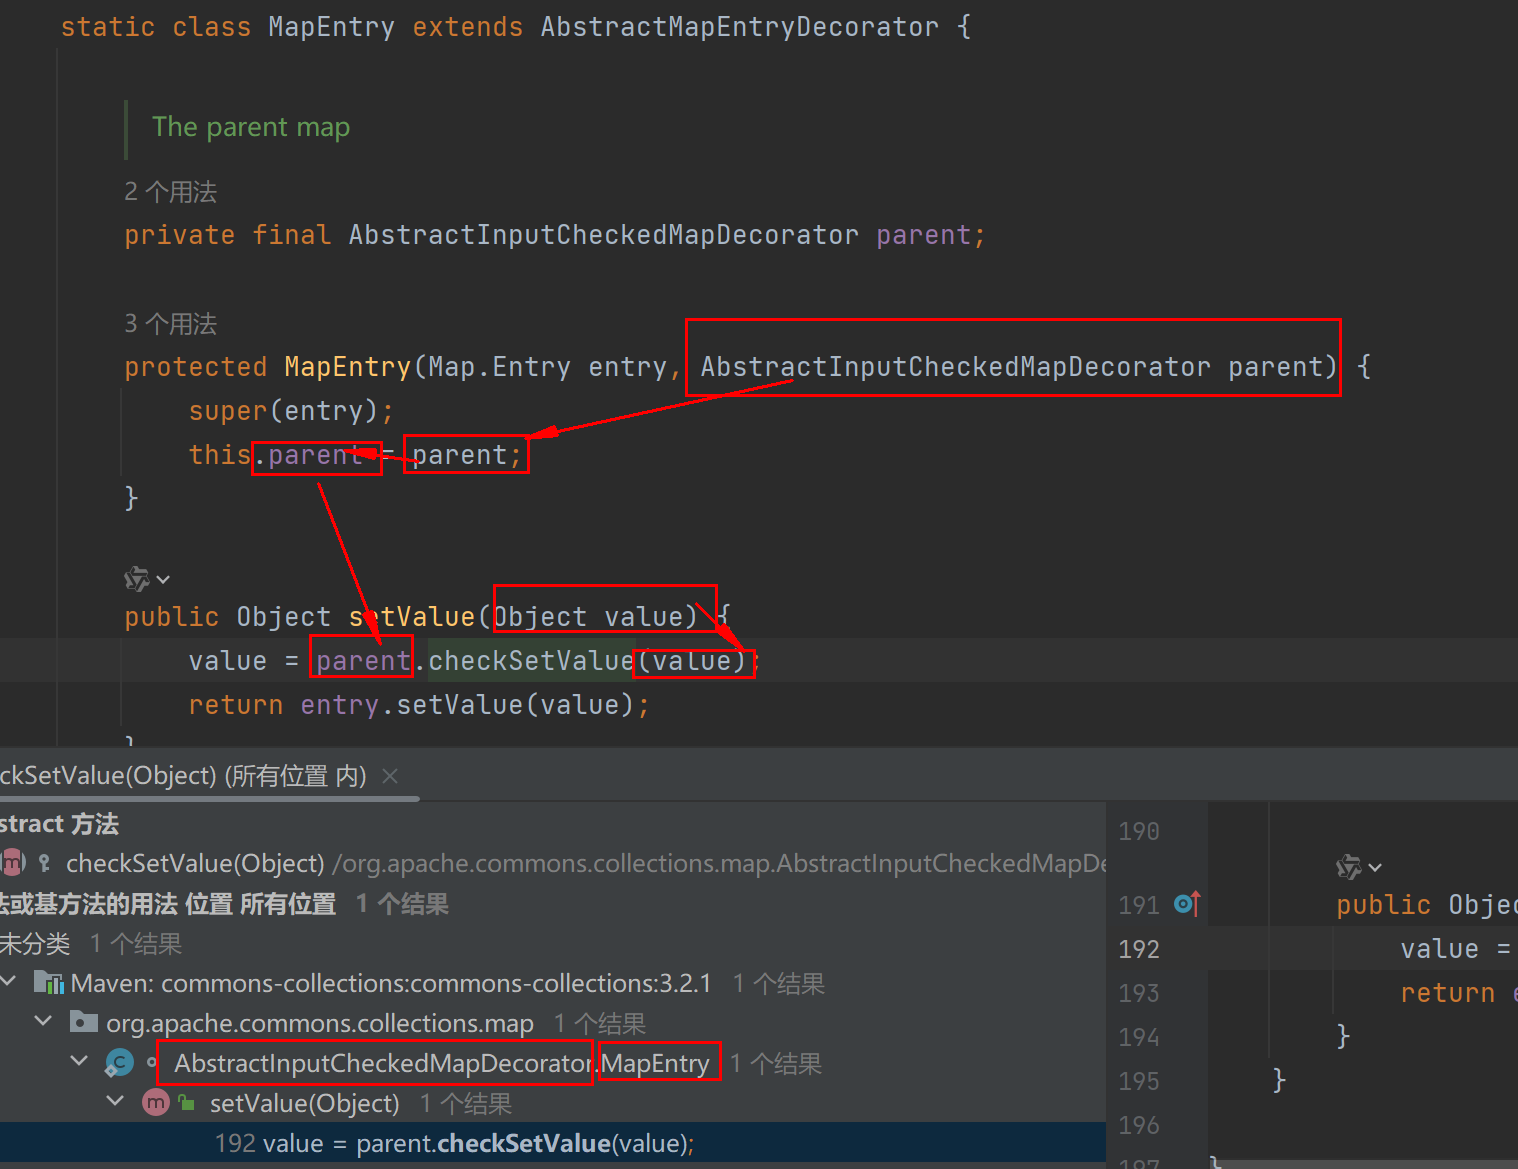Click class icon next to AbstractInputCheckedMapDecorator.MapEntry
Image resolution: width=1518 pixels, height=1169 pixels.
(x=120, y=1063)
